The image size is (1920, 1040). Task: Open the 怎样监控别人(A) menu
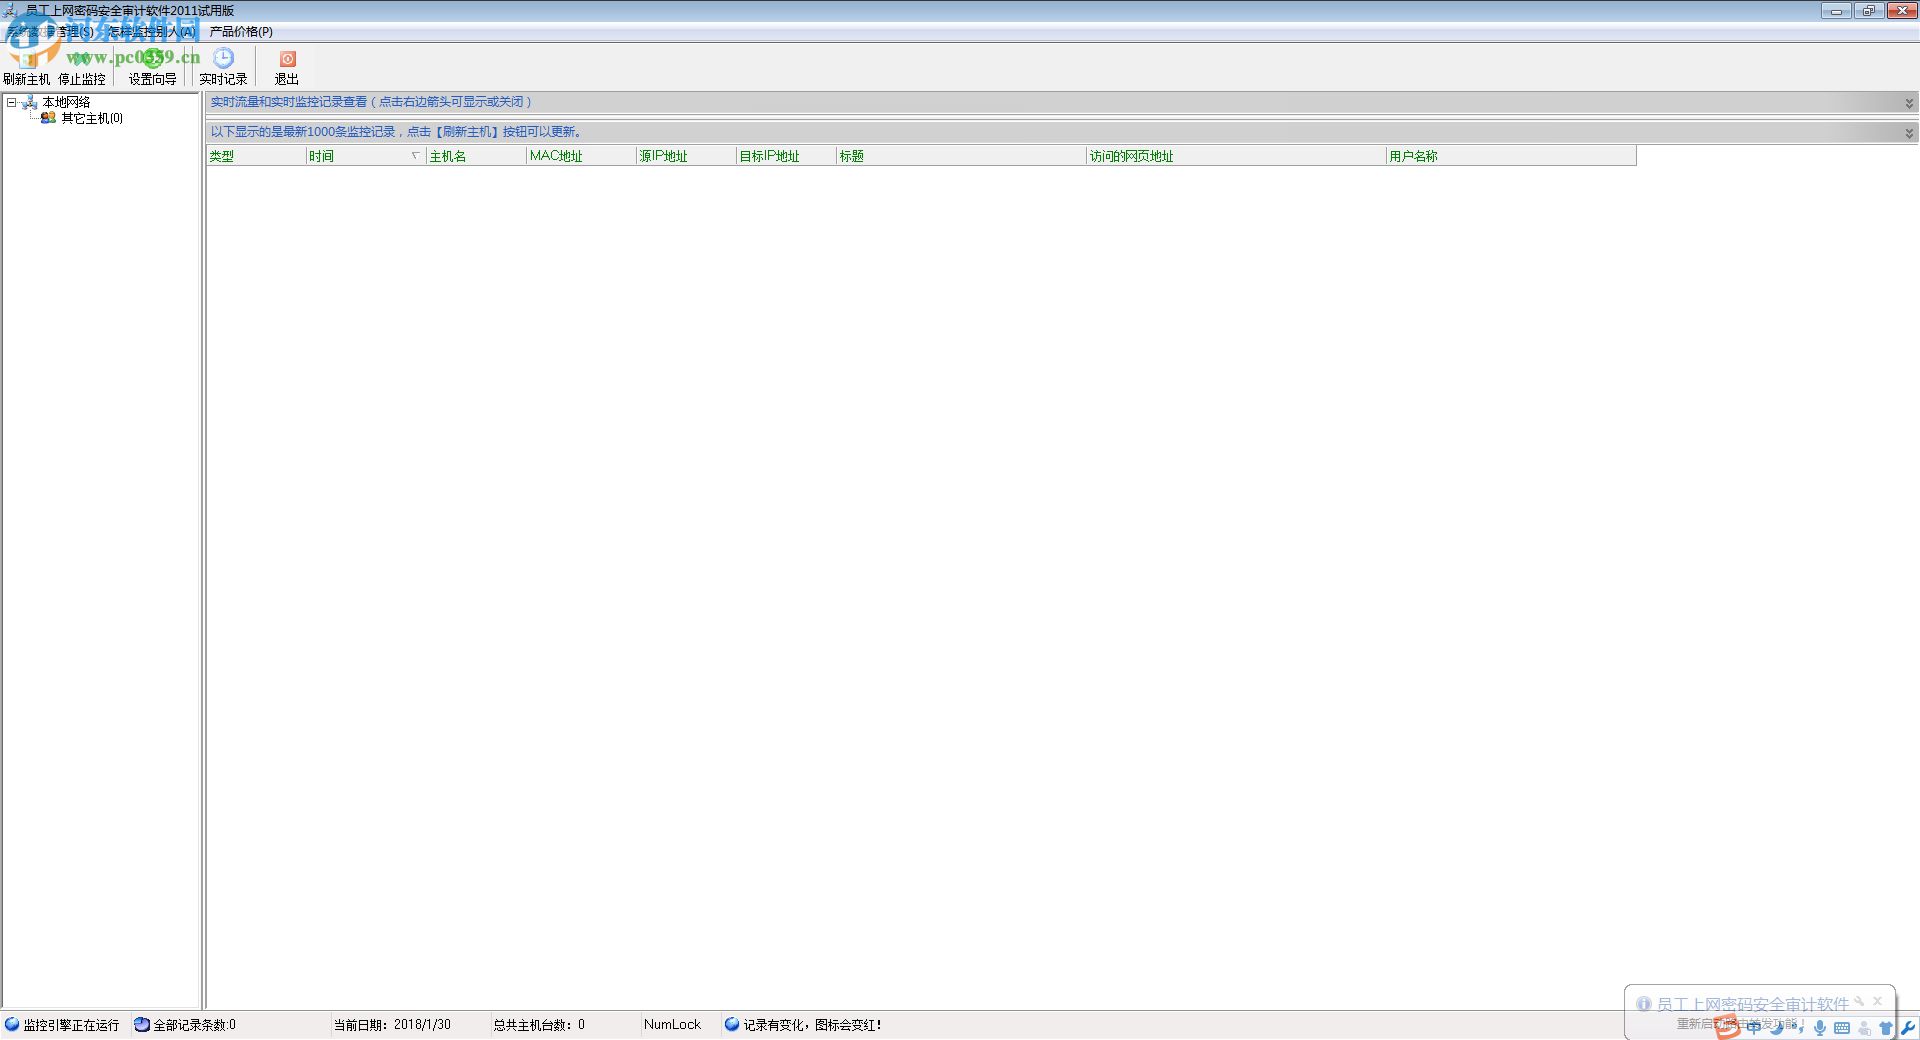152,32
